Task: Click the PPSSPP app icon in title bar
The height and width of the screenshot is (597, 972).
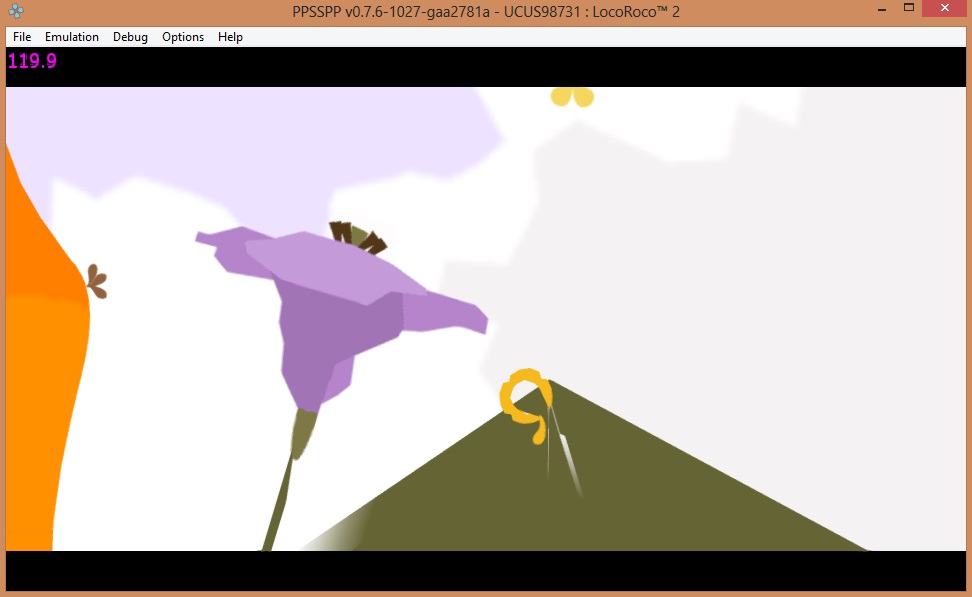Action: click(16, 9)
